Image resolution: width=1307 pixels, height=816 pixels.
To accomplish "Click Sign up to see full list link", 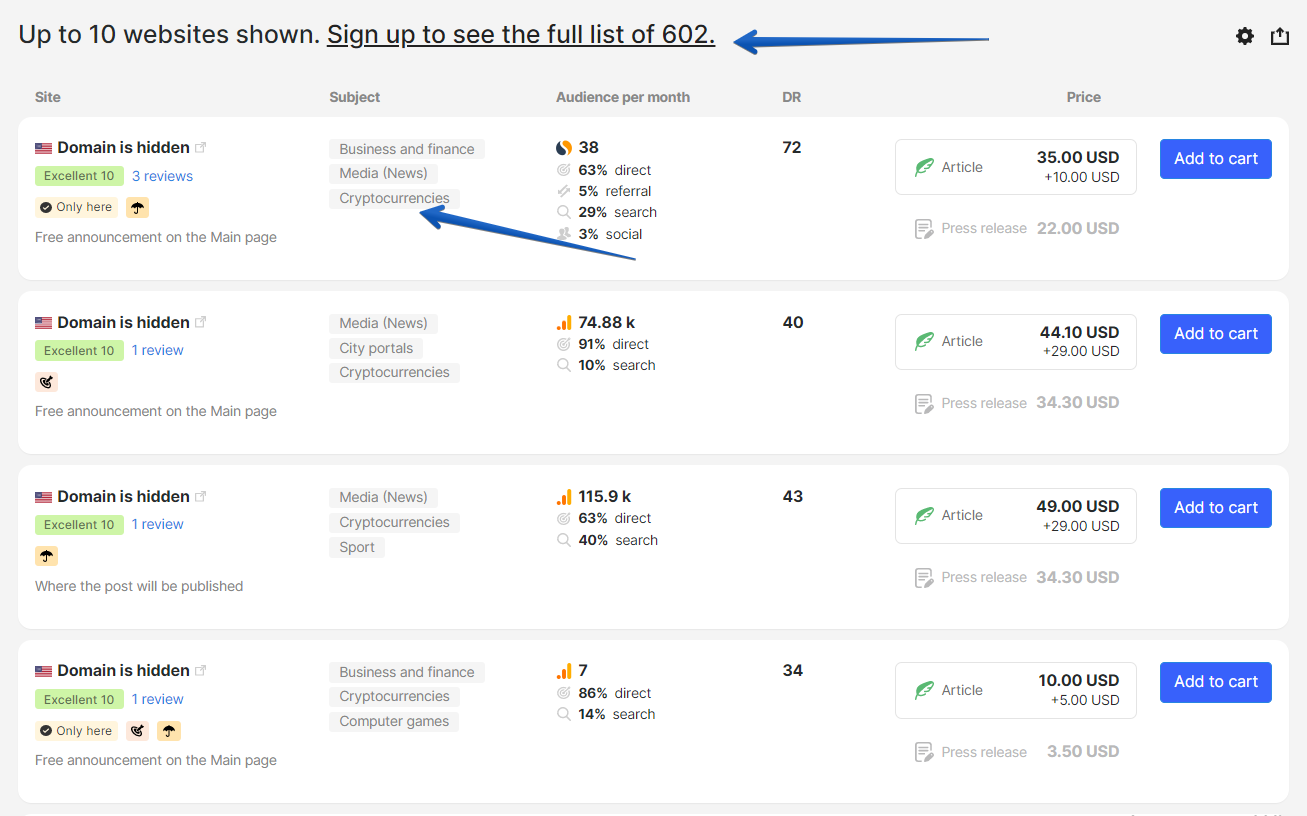I will [x=520, y=35].
